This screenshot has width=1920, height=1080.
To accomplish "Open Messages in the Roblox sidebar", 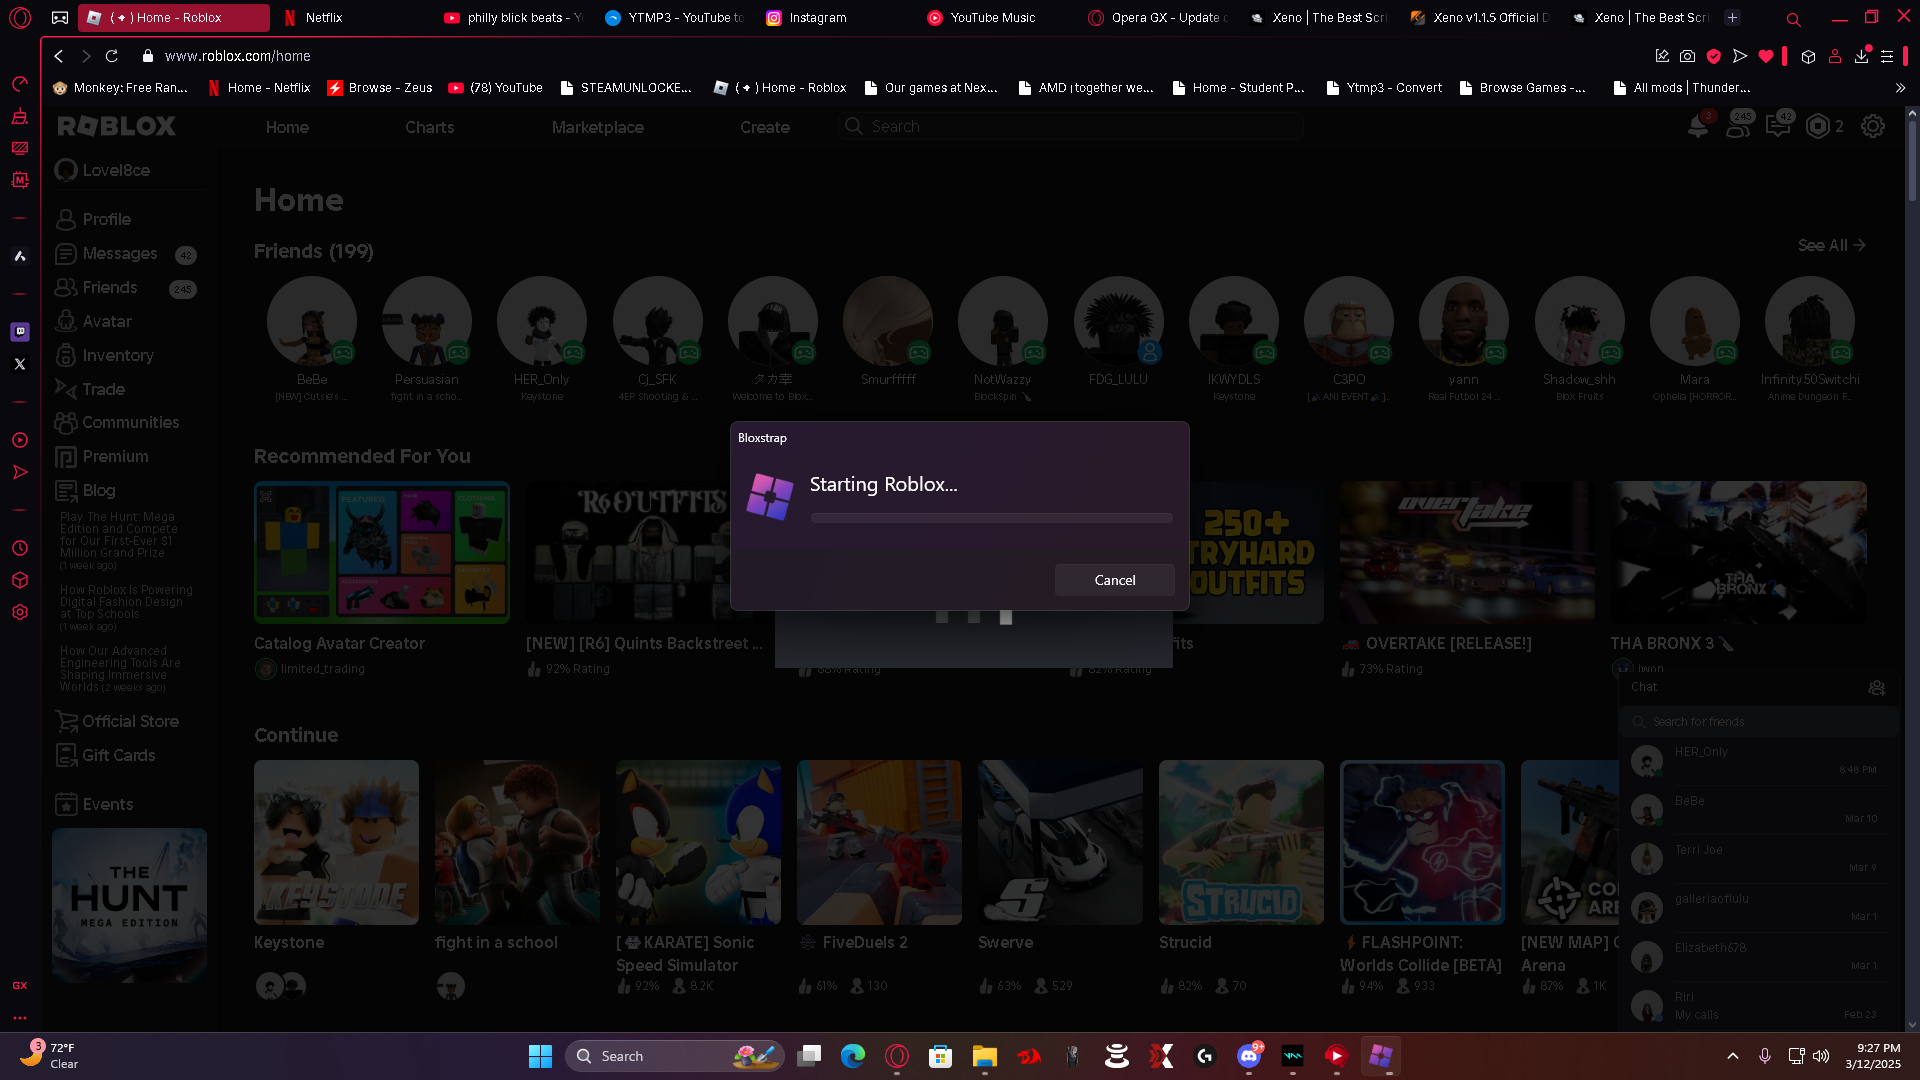I will point(107,254).
